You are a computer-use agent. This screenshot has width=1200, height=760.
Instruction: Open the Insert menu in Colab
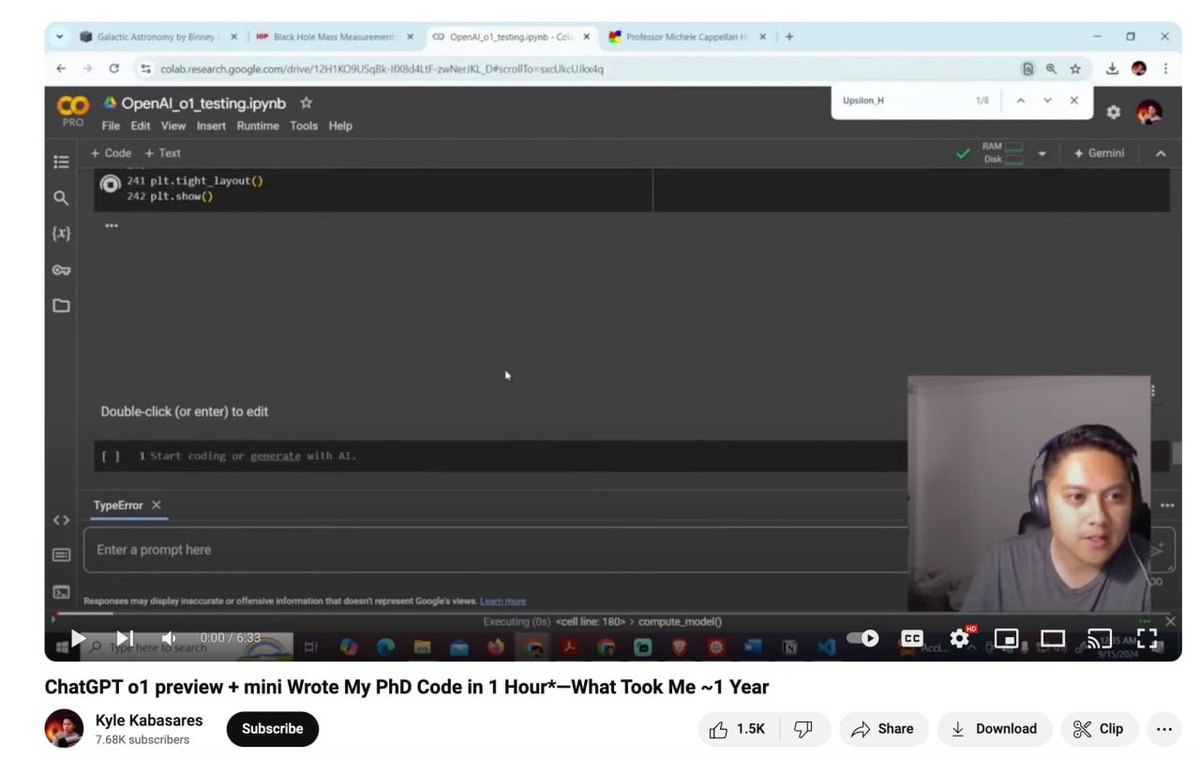tap(211, 126)
